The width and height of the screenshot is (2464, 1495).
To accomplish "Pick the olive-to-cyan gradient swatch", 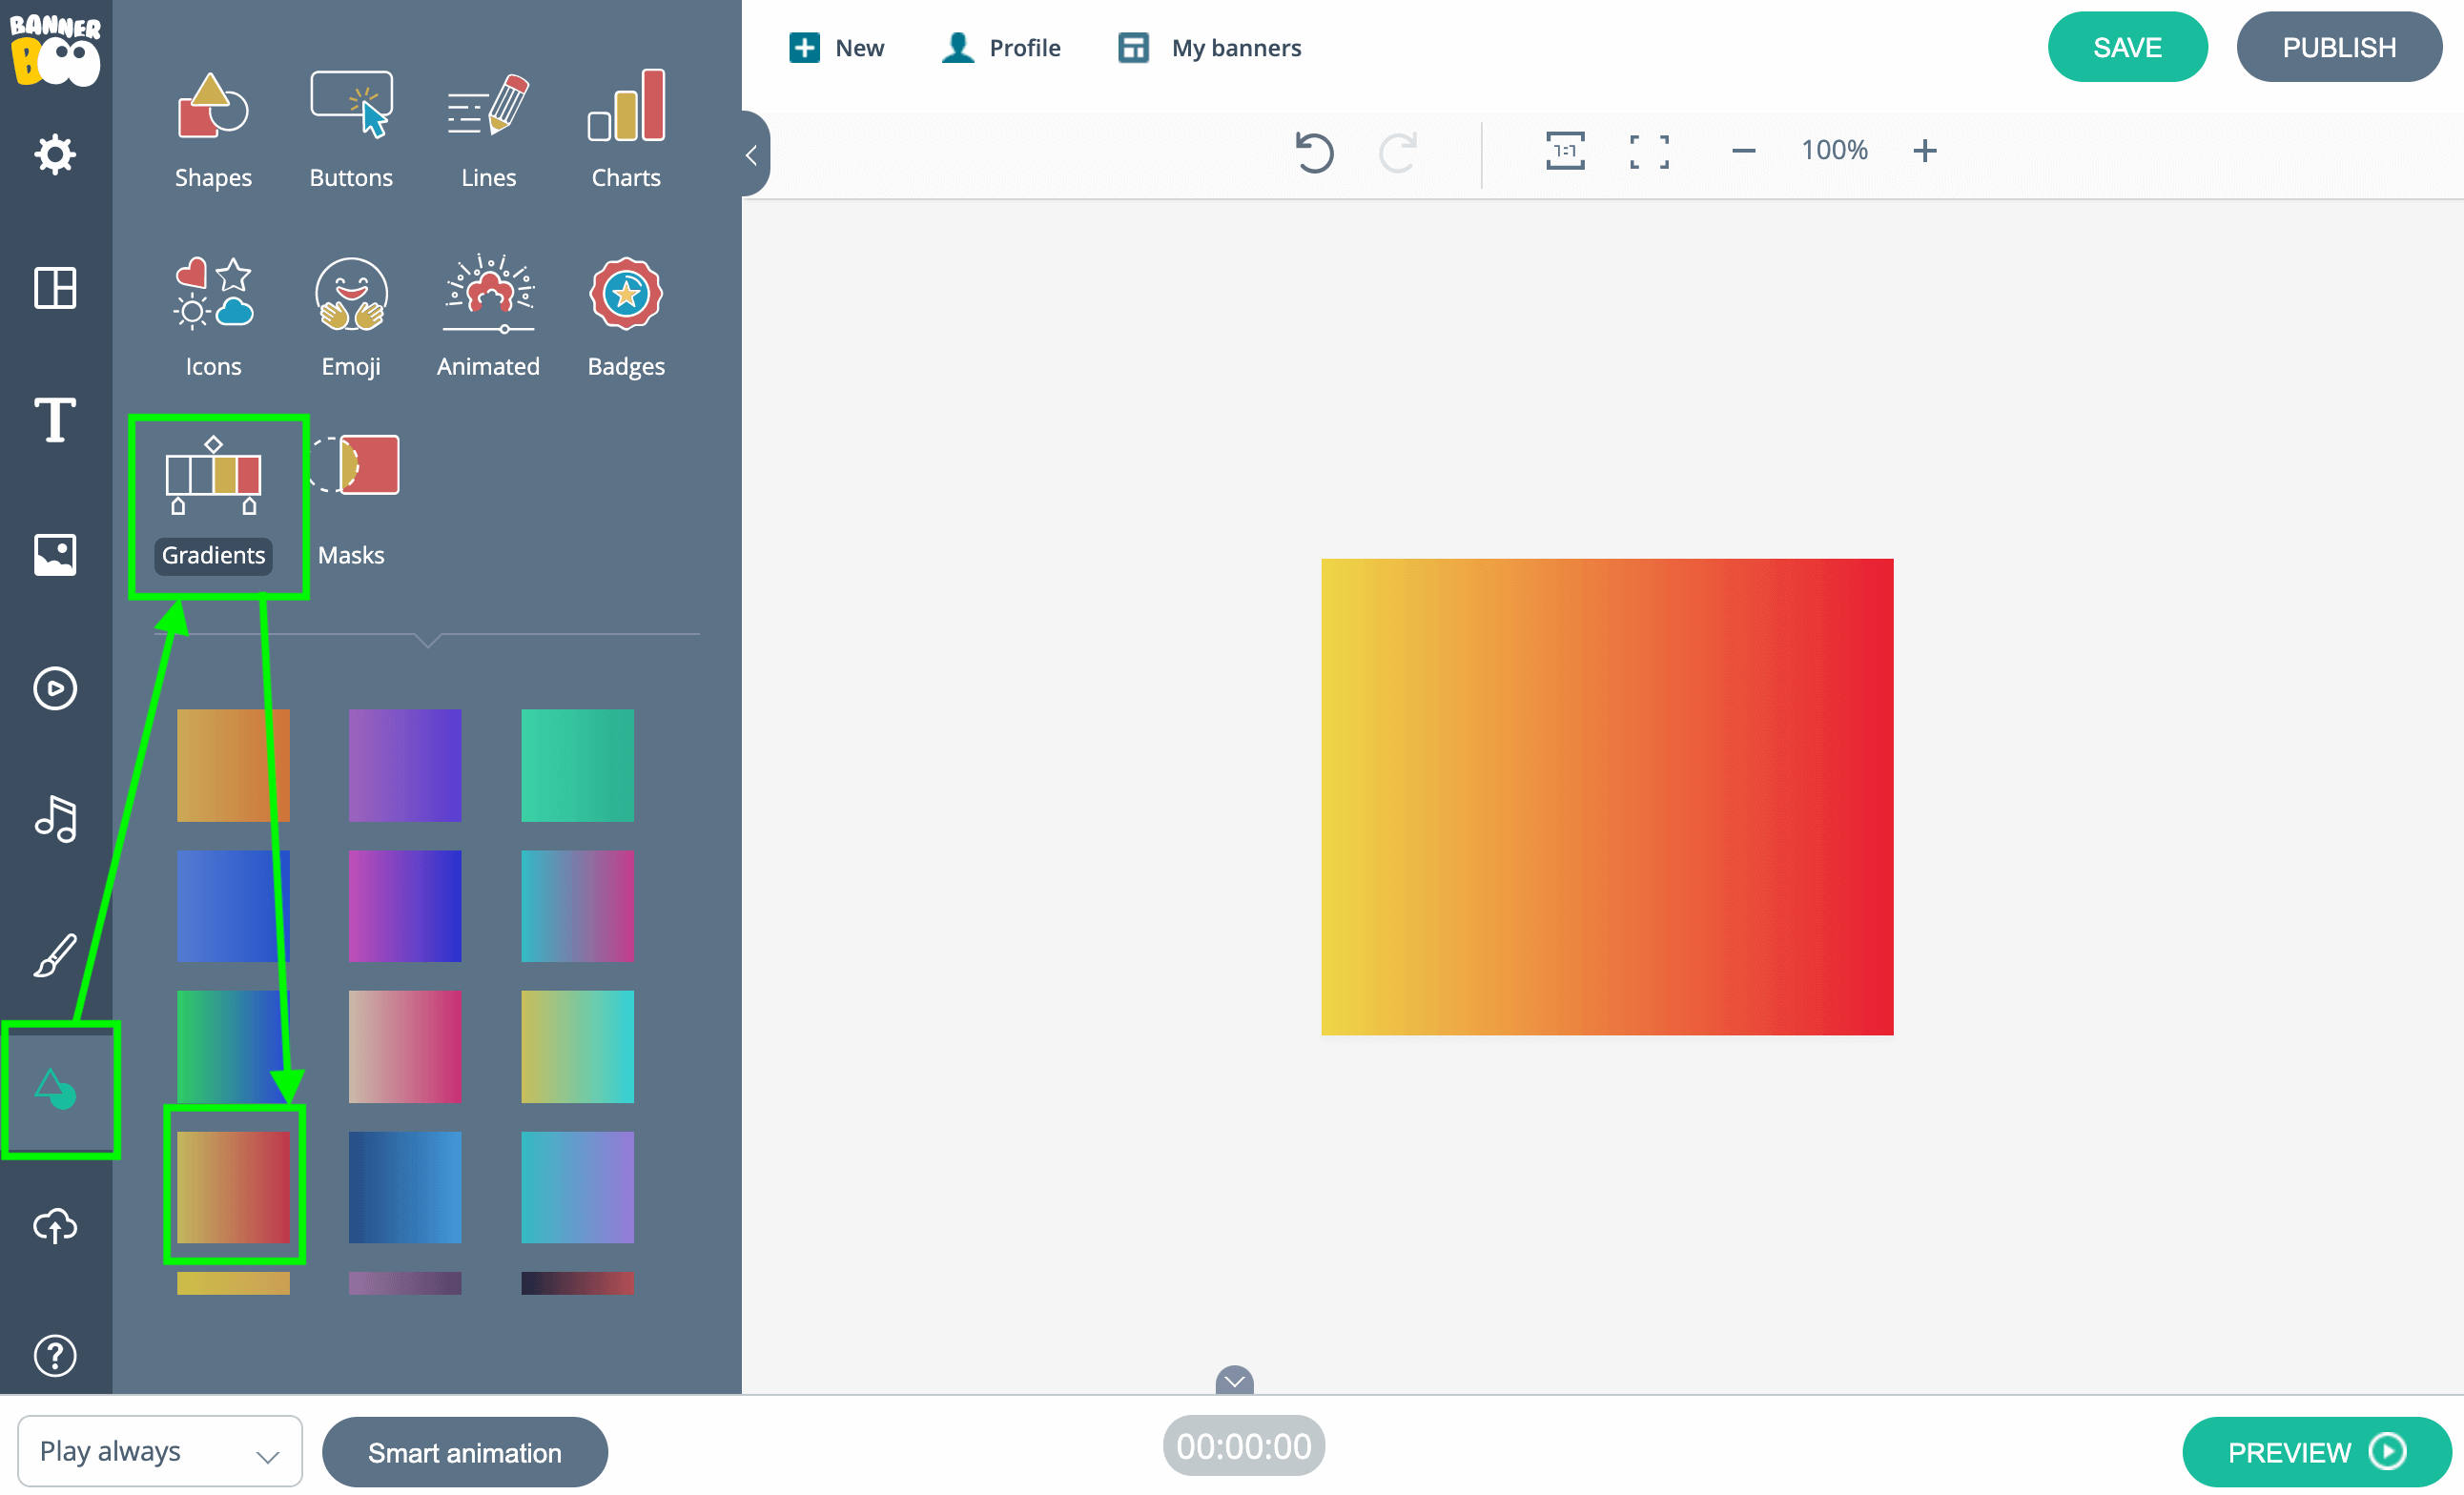I will pyautogui.click(x=577, y=1046).
